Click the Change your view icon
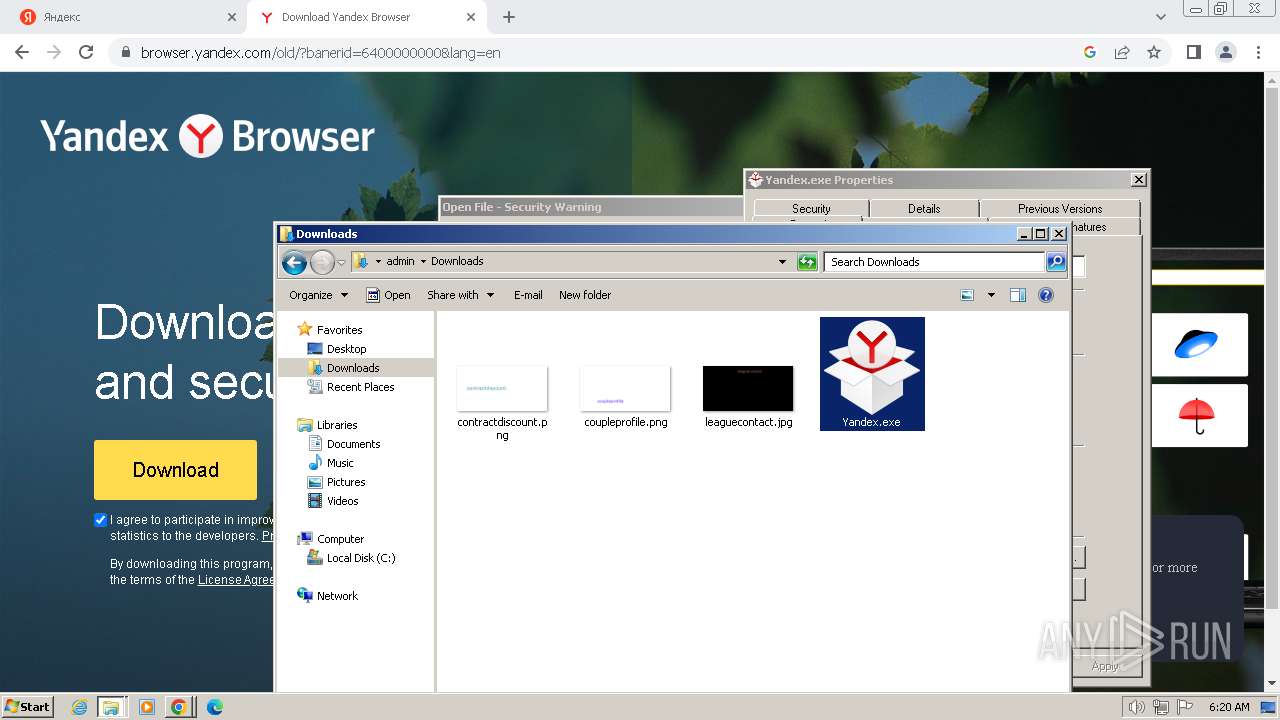This screenshot has width=1280, height=720. coord(967,295)
